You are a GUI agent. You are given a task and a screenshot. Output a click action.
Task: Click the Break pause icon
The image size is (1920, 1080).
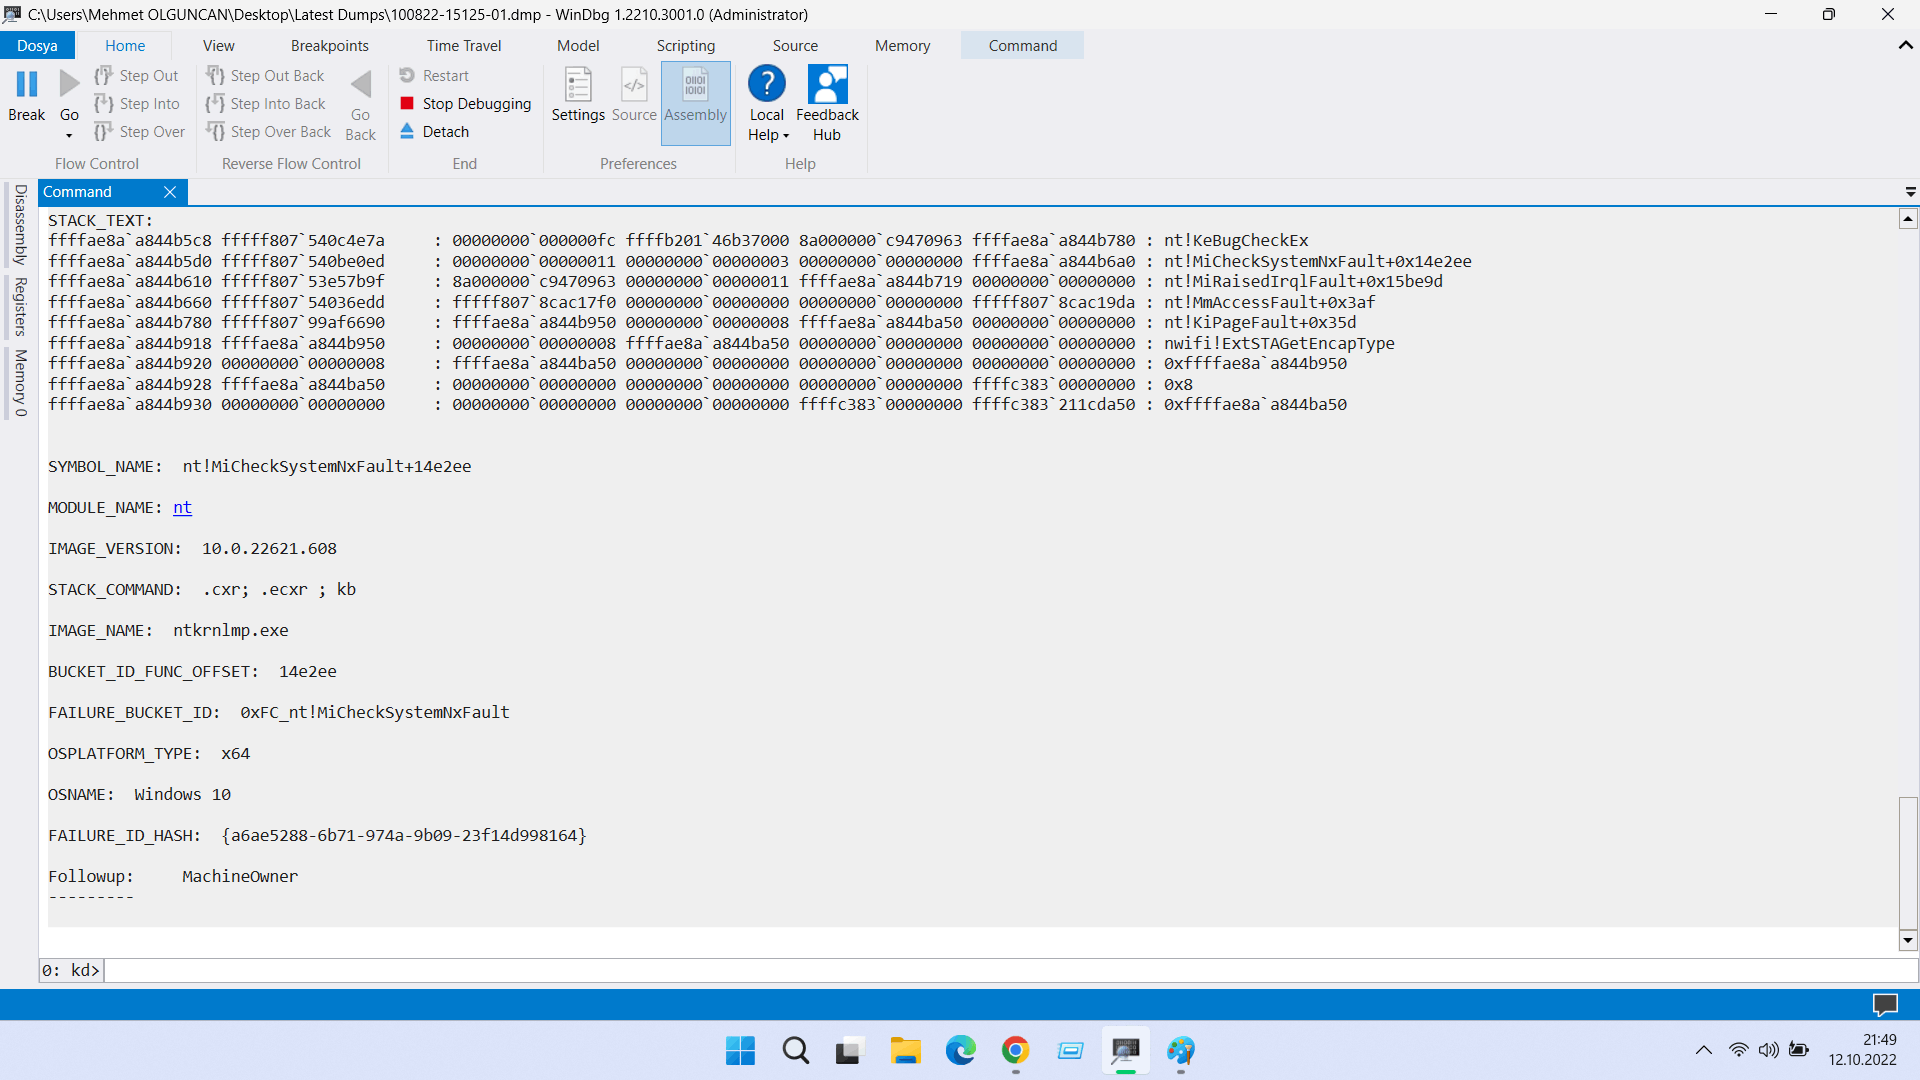[27, 85]
